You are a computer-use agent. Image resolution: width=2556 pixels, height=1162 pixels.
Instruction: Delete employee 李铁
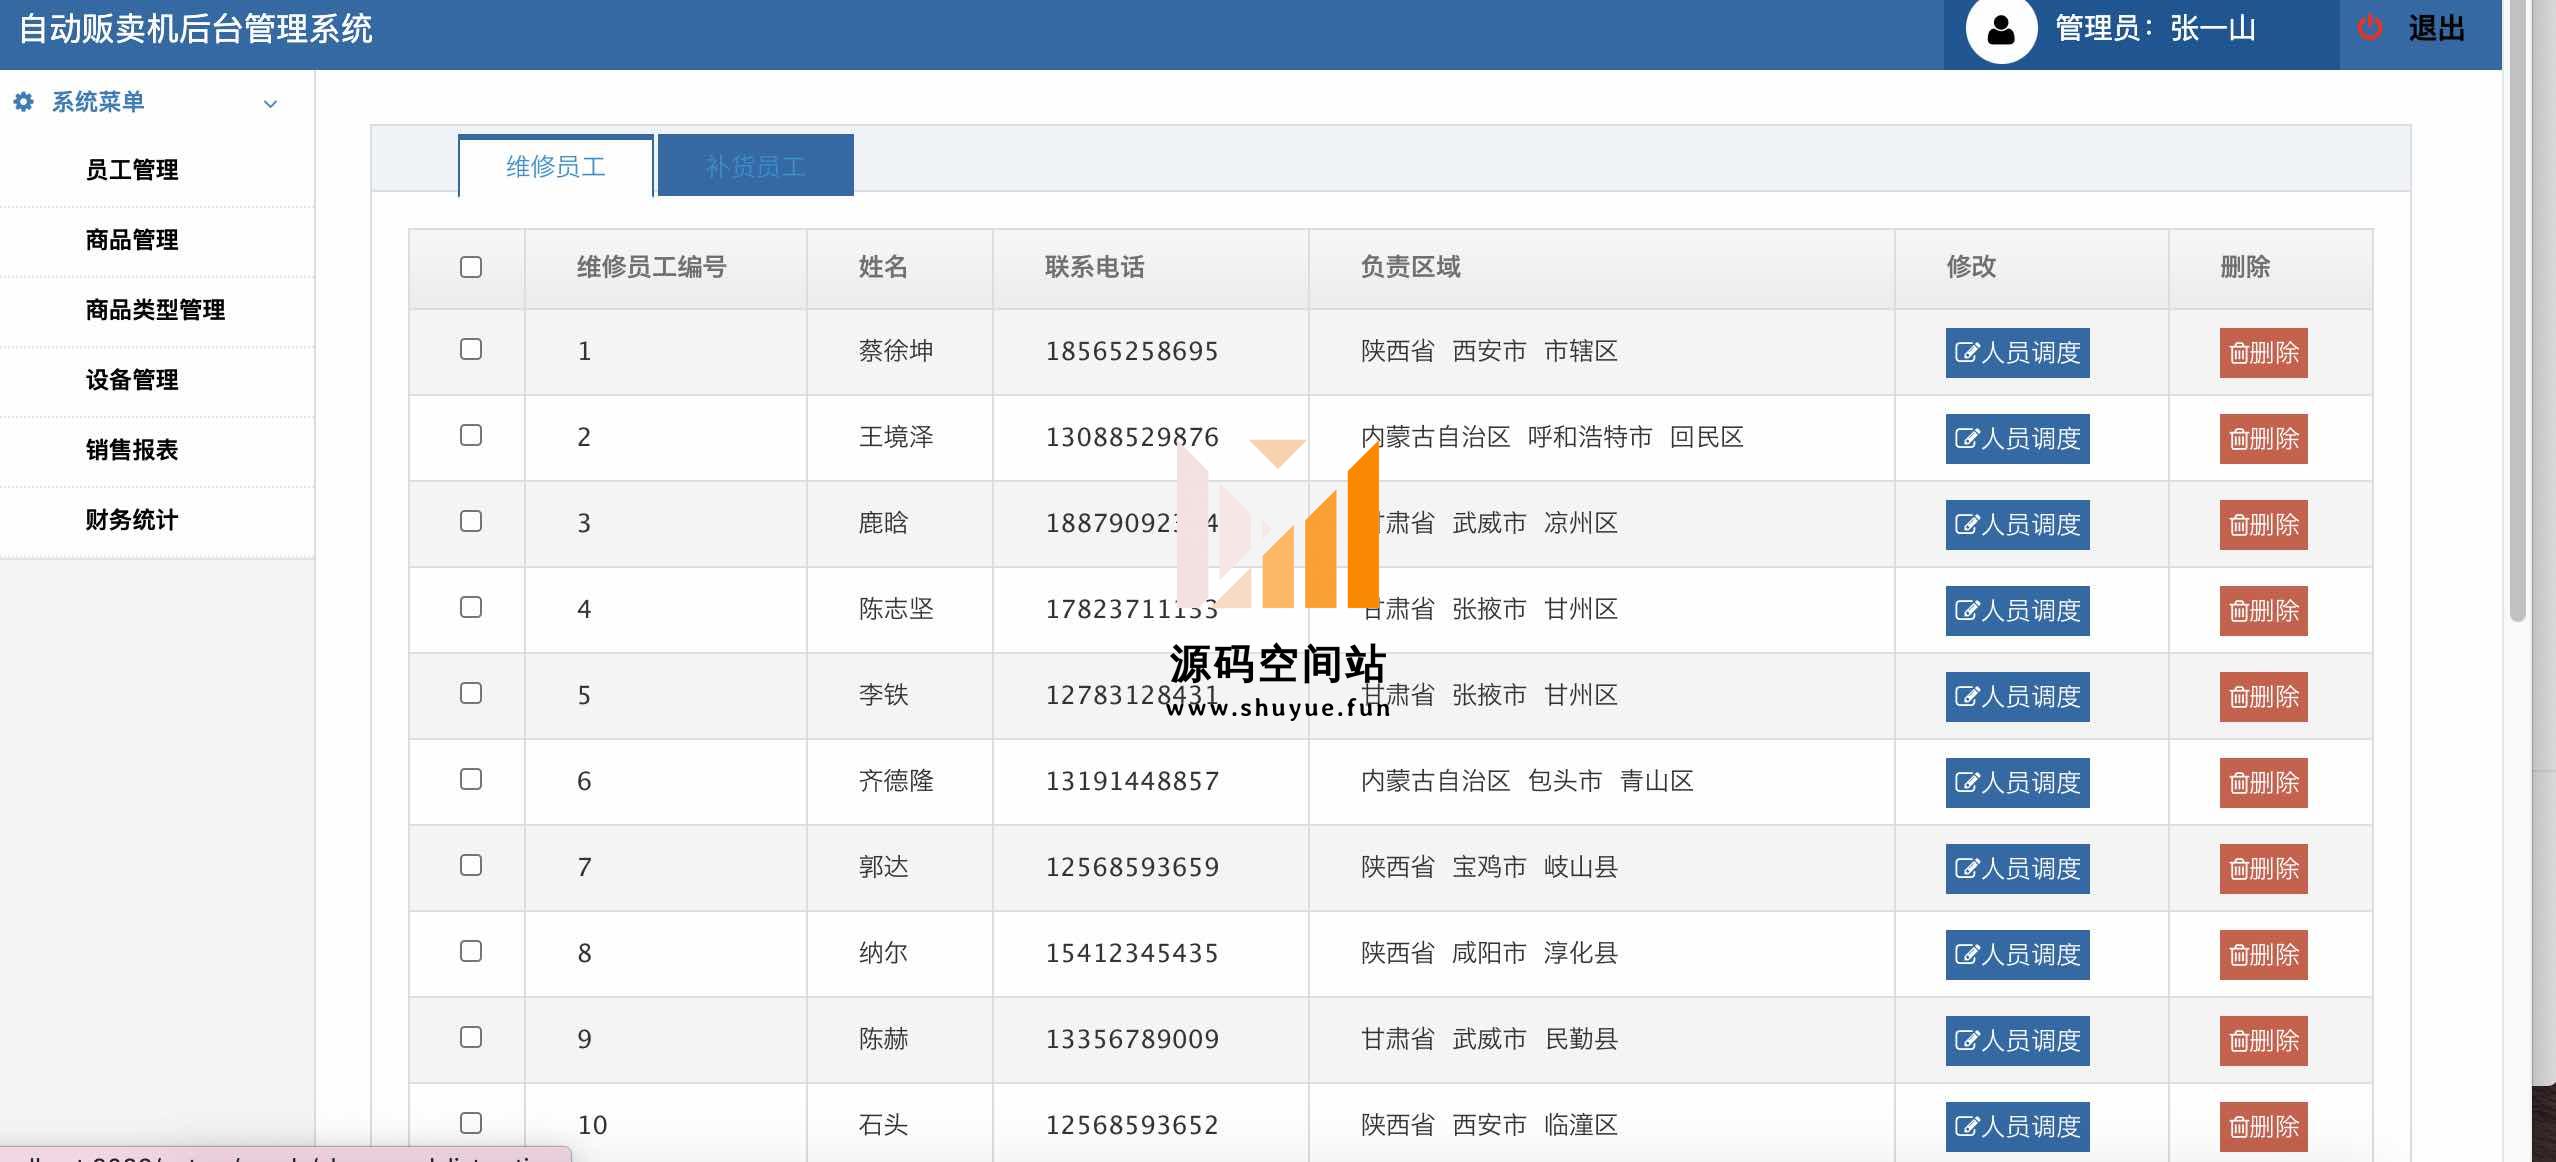(2263, 697)
